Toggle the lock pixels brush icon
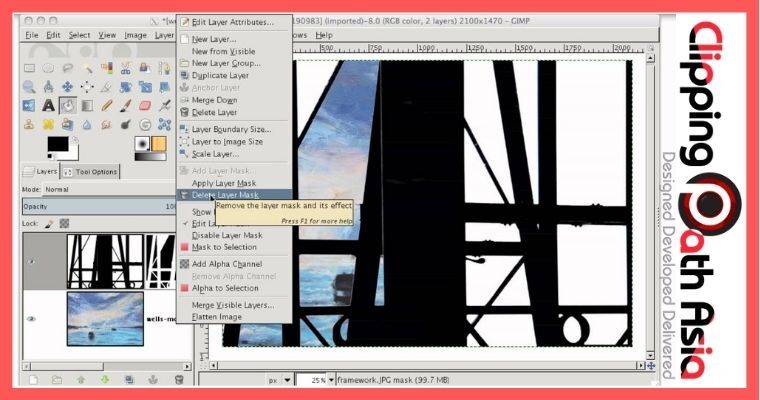Image resolution: width=760 pixels, height=400 pixels. point(49,224)
